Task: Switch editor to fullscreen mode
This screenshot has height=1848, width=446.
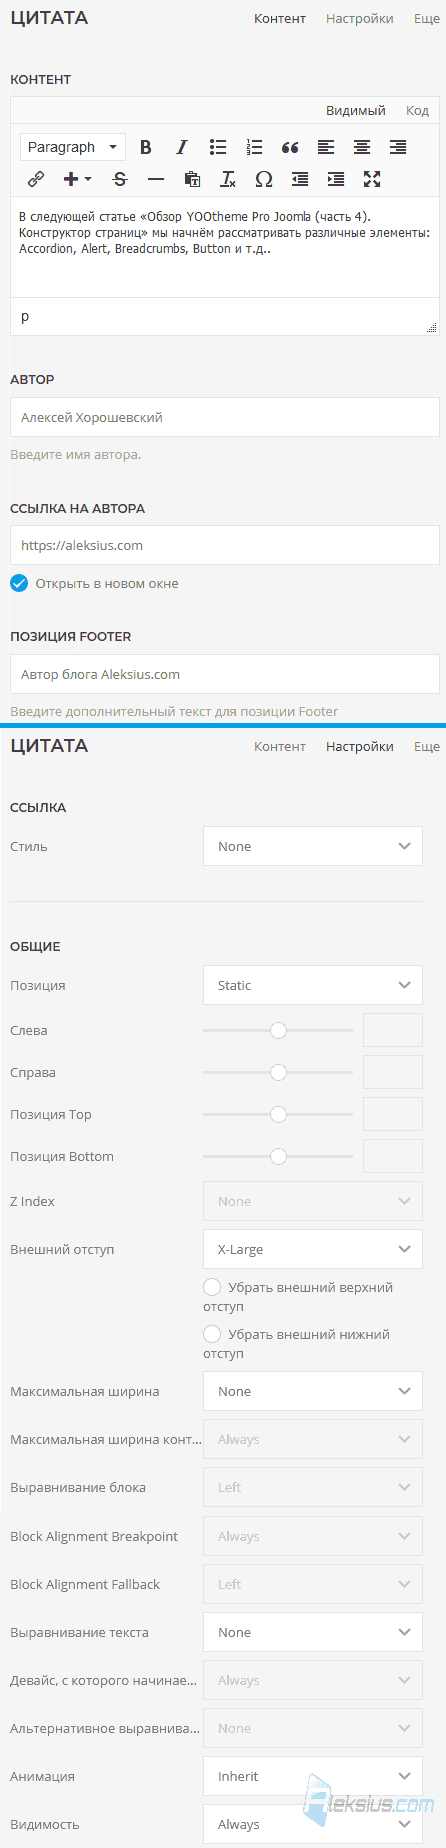Action: 372,179
